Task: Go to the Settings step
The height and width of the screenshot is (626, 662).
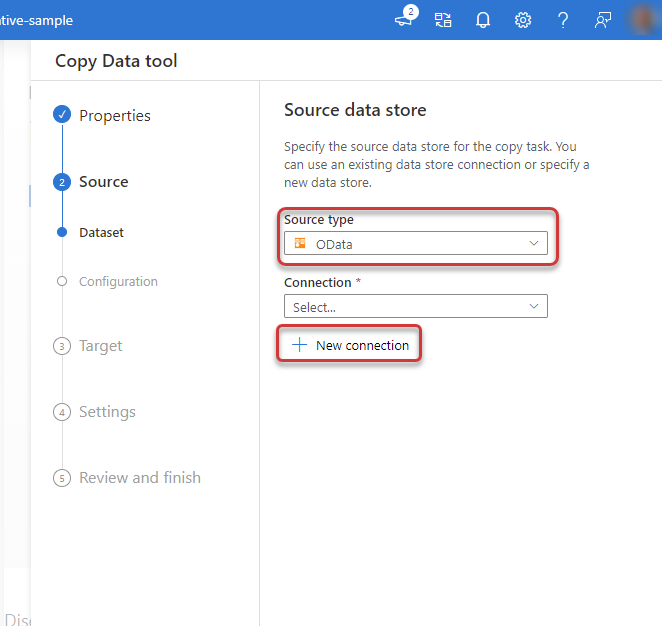Action: [107, 412]
